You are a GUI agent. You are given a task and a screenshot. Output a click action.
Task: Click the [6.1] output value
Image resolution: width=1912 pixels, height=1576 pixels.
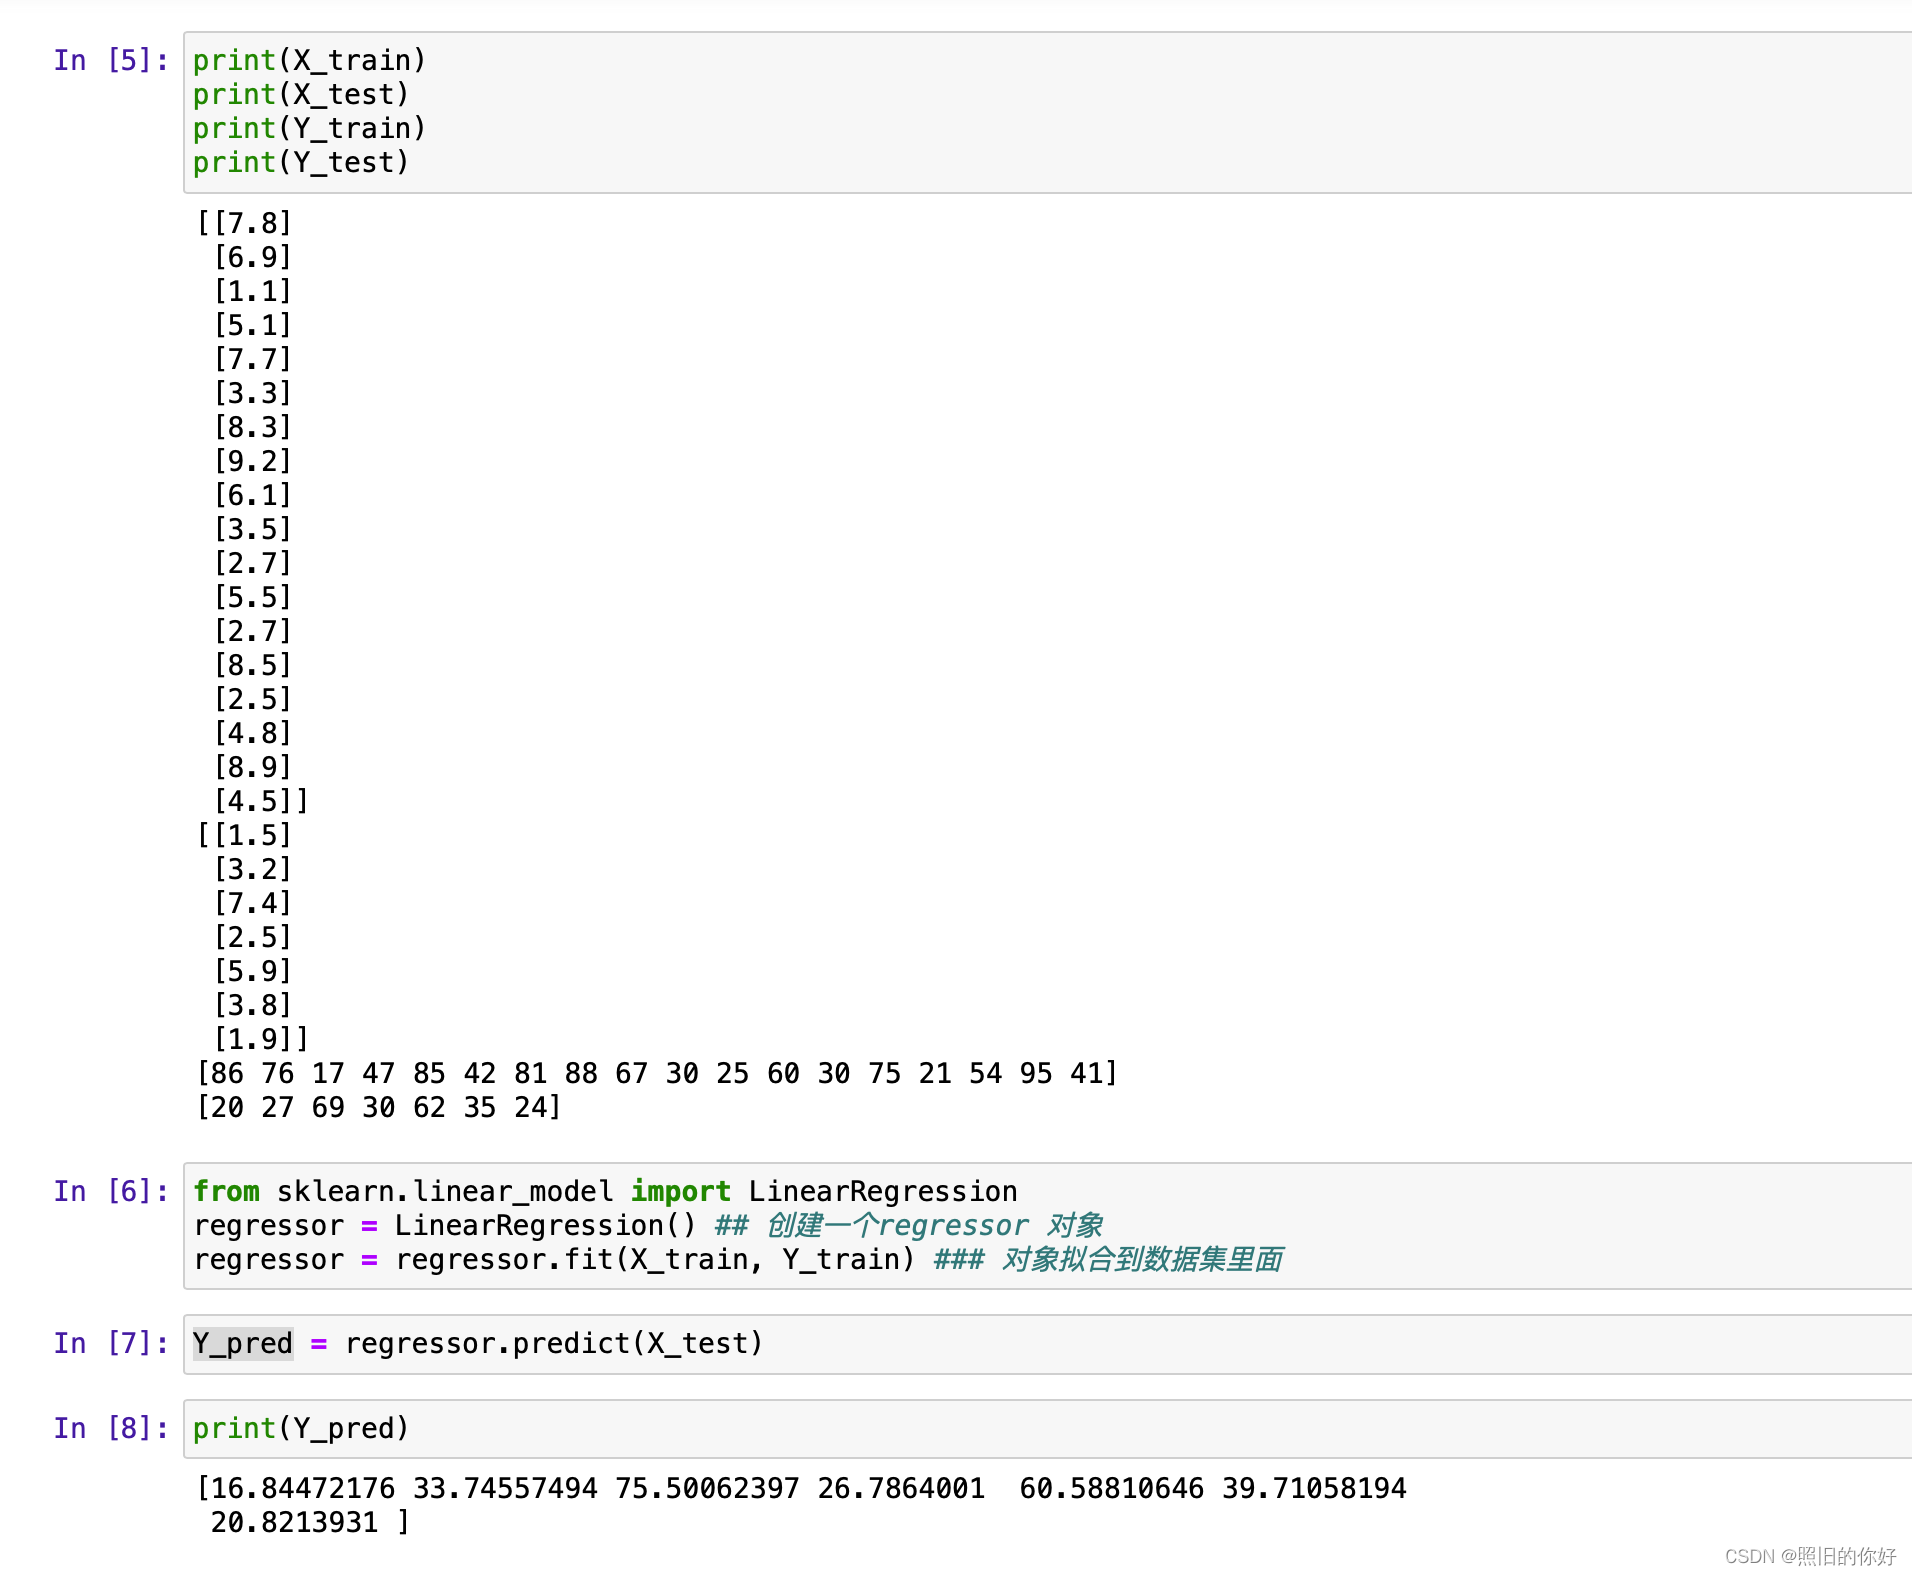click(x=253, y=495)
